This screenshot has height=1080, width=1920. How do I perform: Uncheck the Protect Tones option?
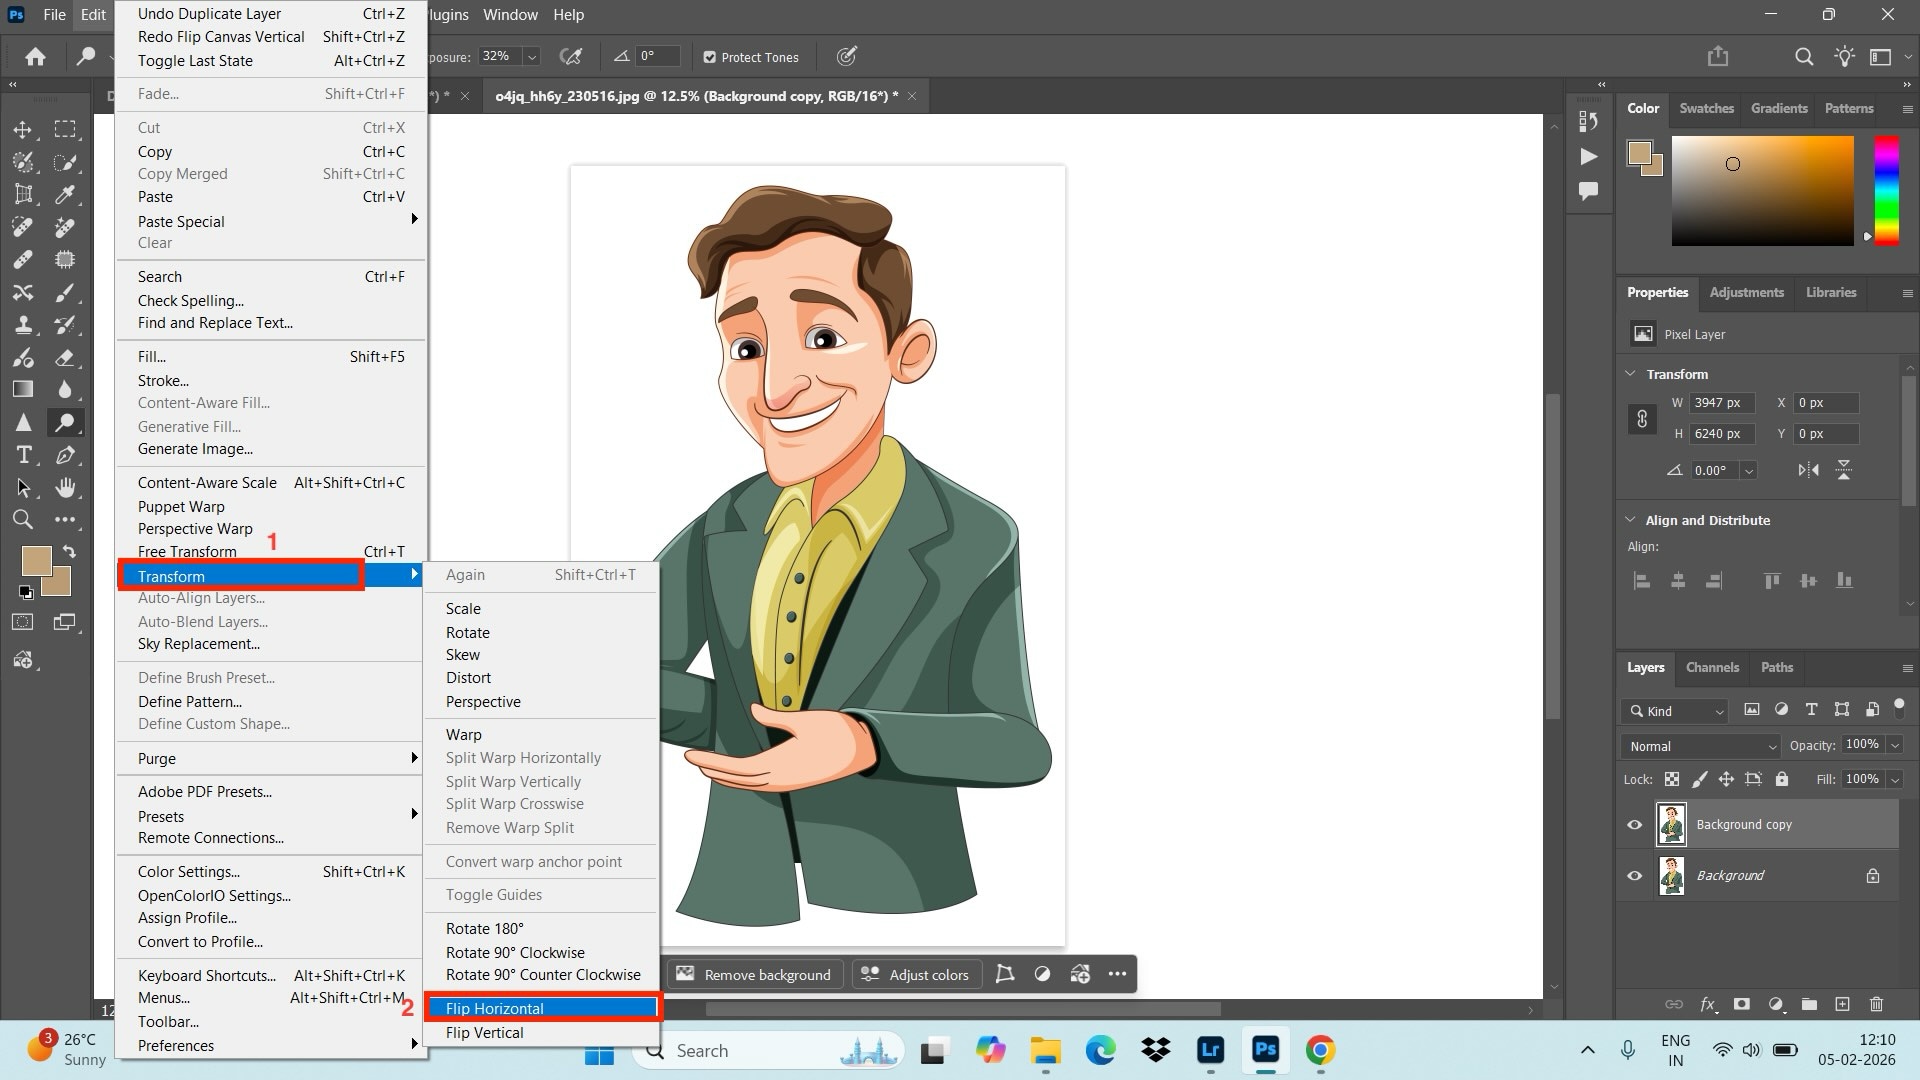[710, 57]
